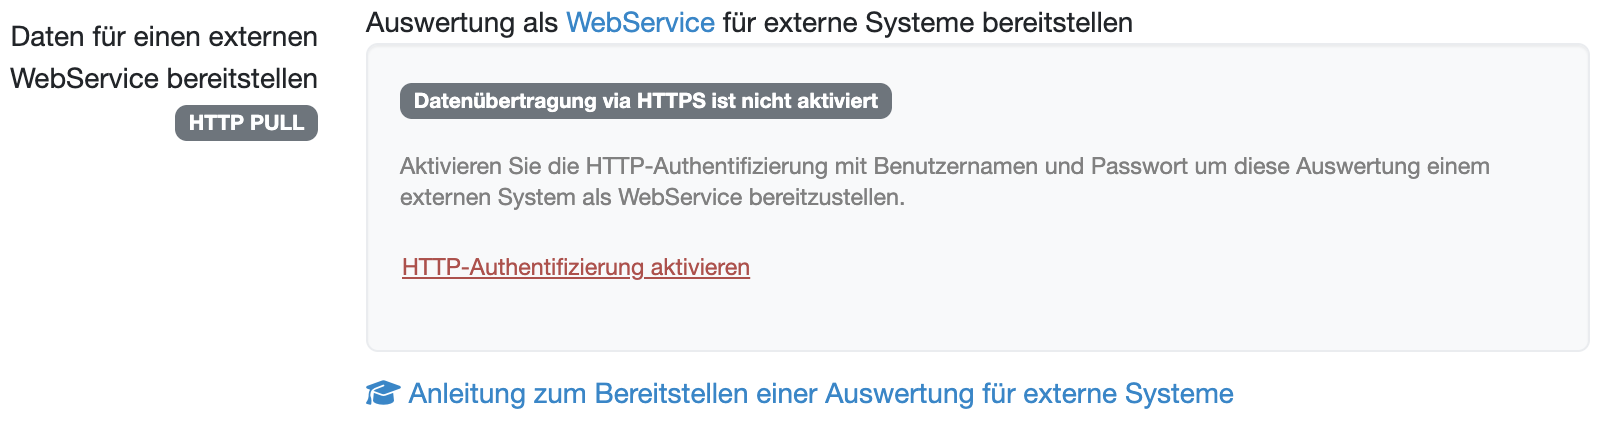Click the 'WebService bereitstellen' label line on the left
Viewport: 1600px width, 426px height.
tap(164, 79)
